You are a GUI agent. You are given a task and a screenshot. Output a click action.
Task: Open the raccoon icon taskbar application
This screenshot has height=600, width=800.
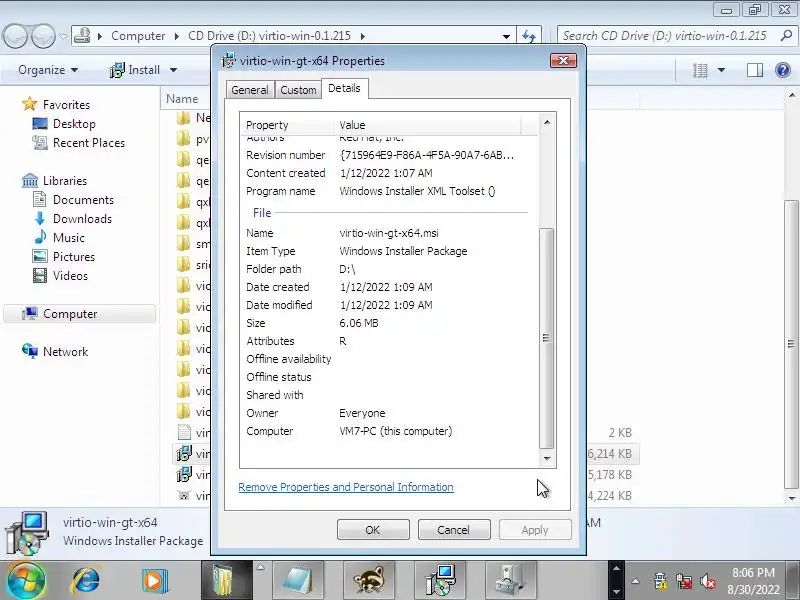368,581
